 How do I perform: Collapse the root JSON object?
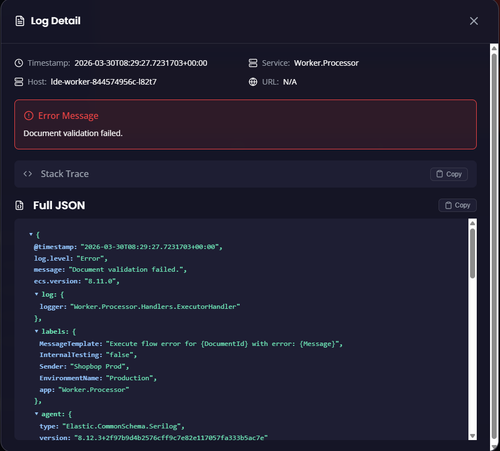[31, 234]
